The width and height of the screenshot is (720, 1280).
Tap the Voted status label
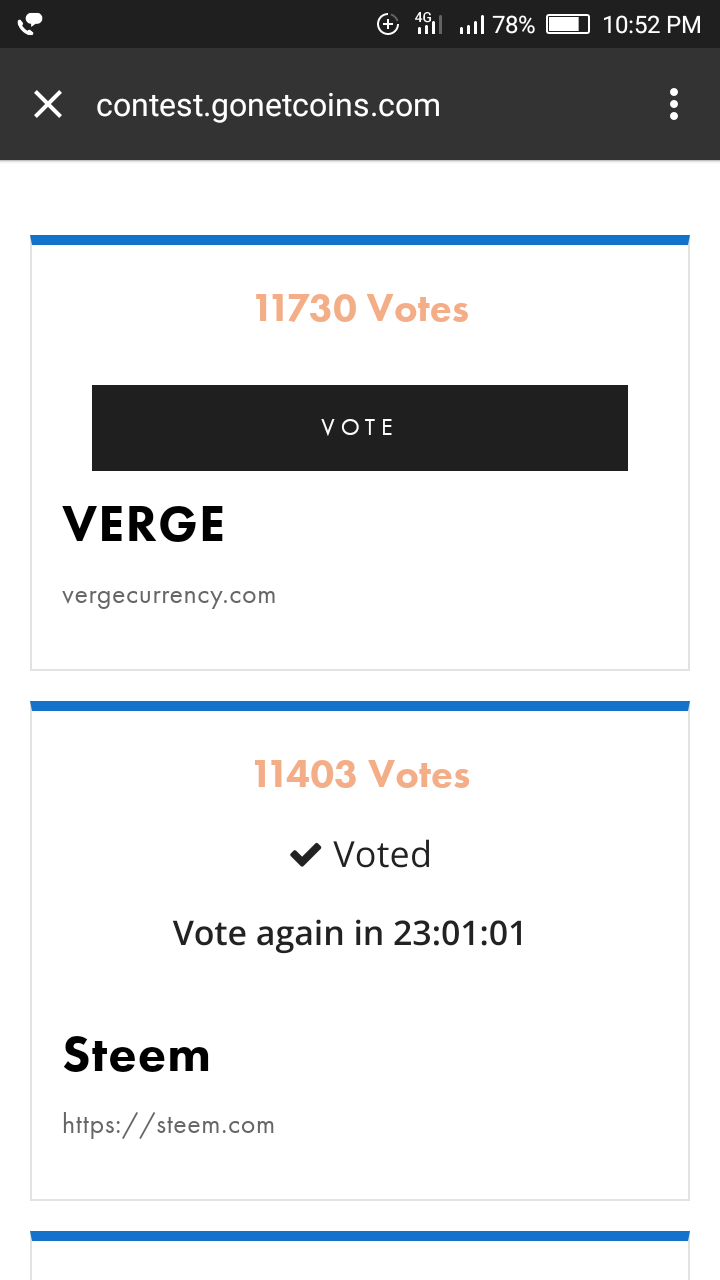click(x=382, y=855)
